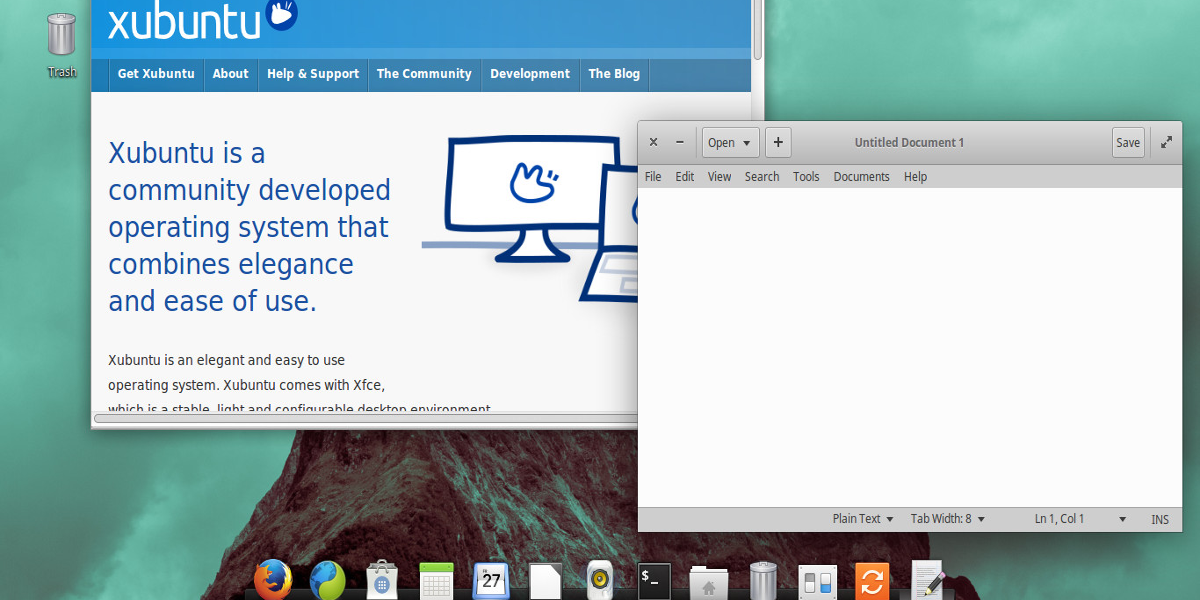Open the File menu in text editor

click(653, 177)
